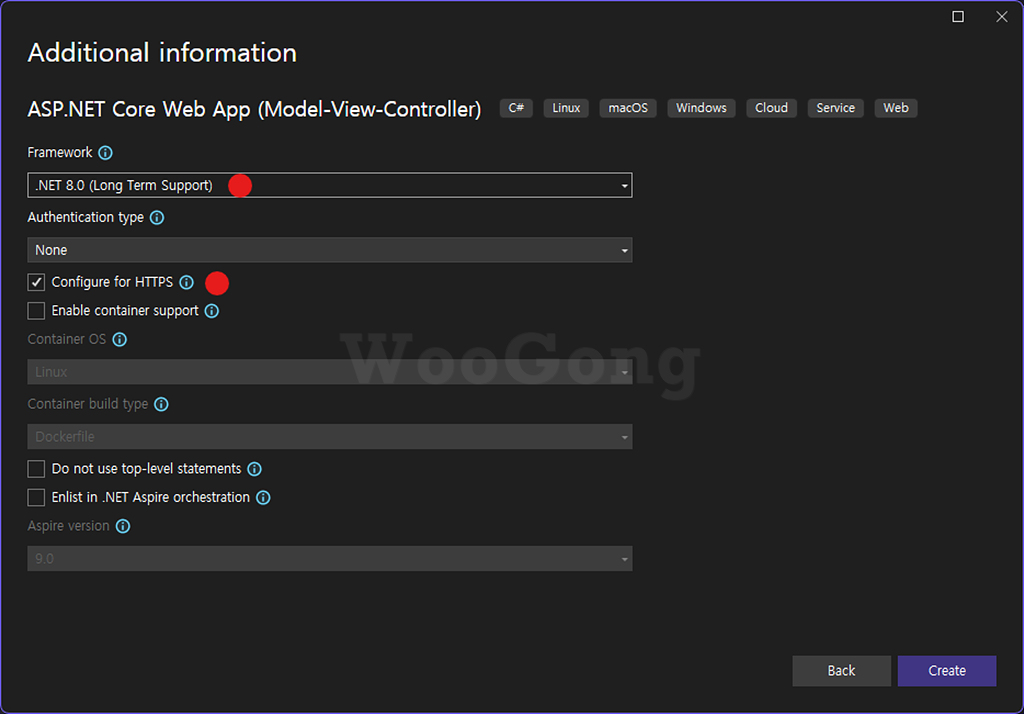1024x714 pixels.
Task: Click info icon for .NET Aspire orchestration
Action: (263, 498)
